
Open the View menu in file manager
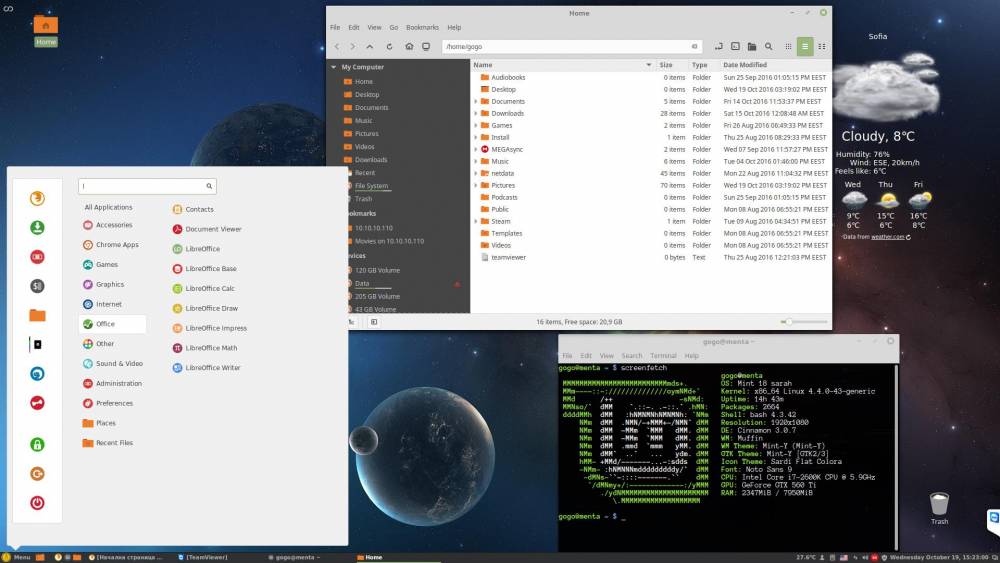(x=374, y=27)
